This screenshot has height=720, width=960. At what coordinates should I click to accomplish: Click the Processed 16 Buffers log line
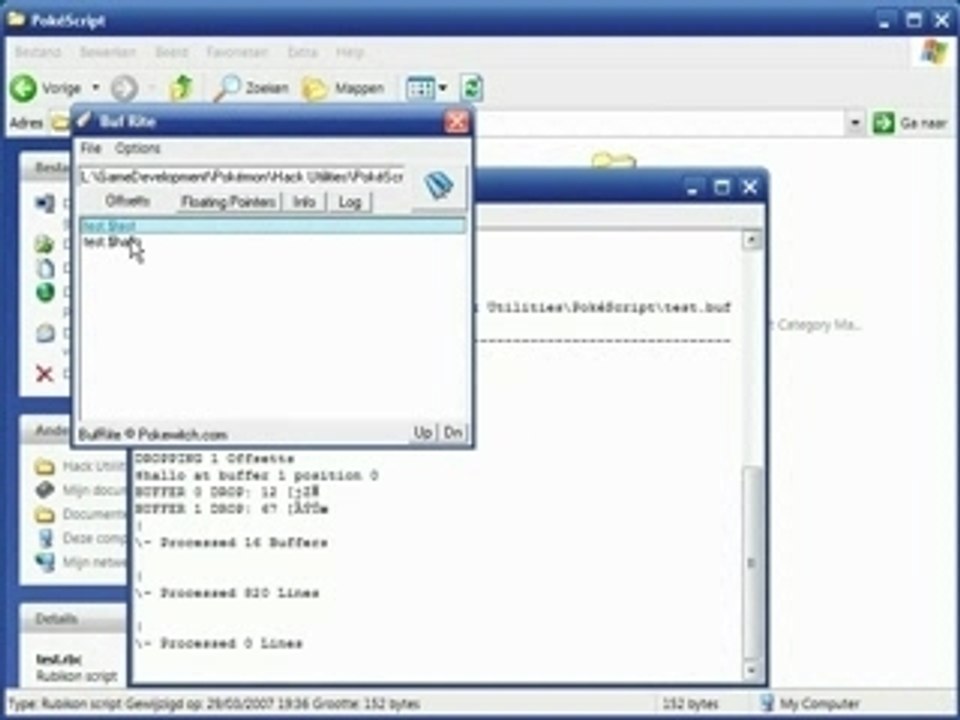[231, 542]
